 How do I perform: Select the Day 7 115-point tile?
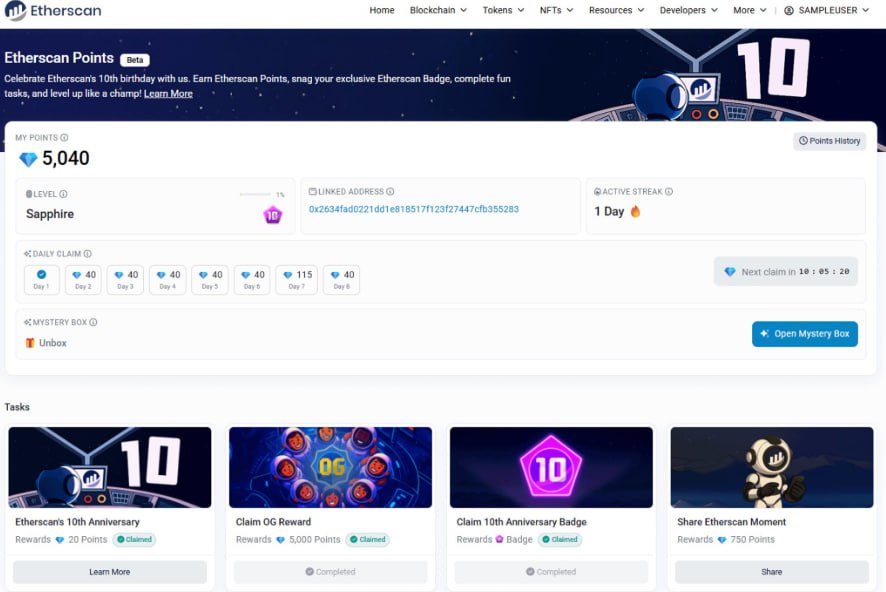[x=297, y=280]
